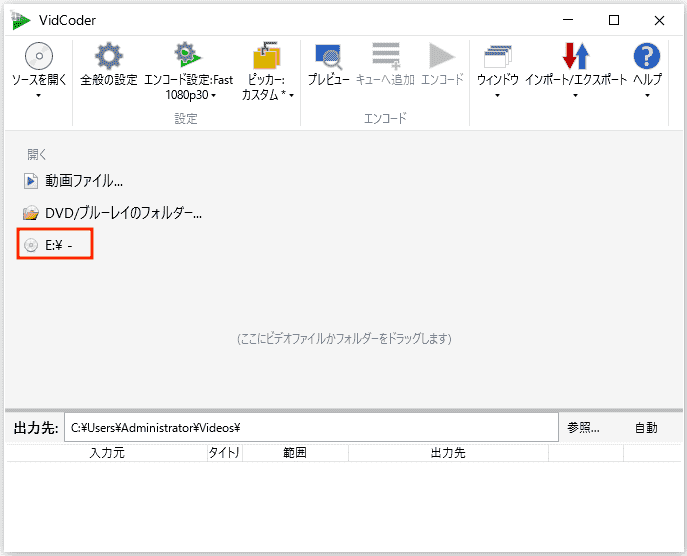Open the ピッカー folder icon
The width and height of the screenshot is (687, 556).
click(267, 56)
